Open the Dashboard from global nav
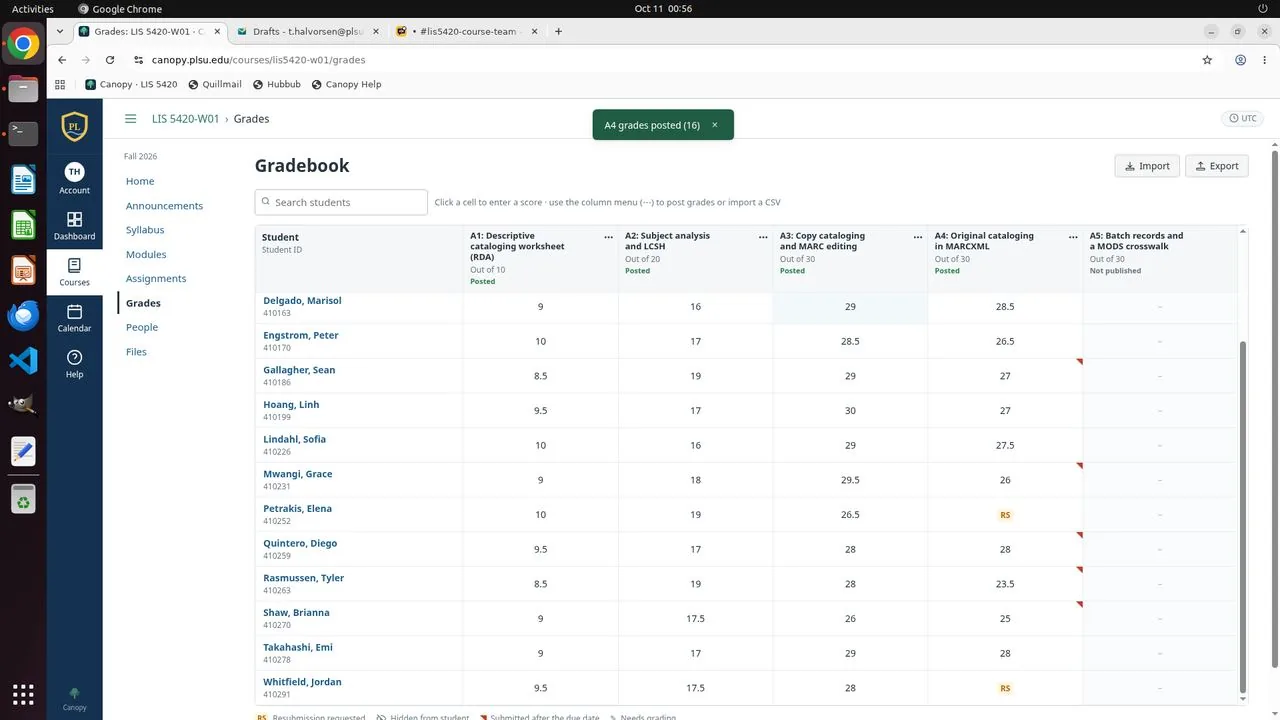This screenshot has width=1280, height=720. tap(74, 225)
